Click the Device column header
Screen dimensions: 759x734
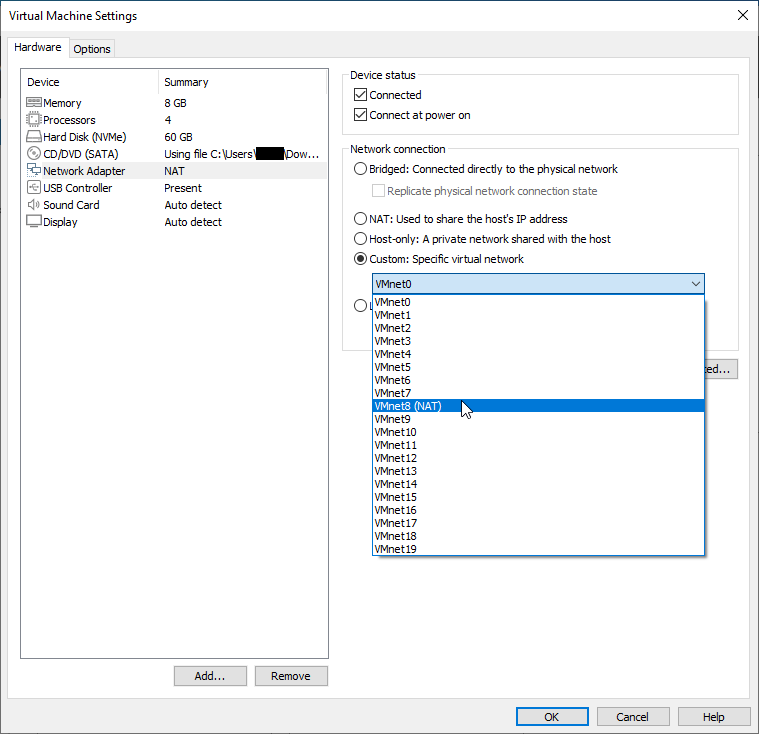point(90,82)
